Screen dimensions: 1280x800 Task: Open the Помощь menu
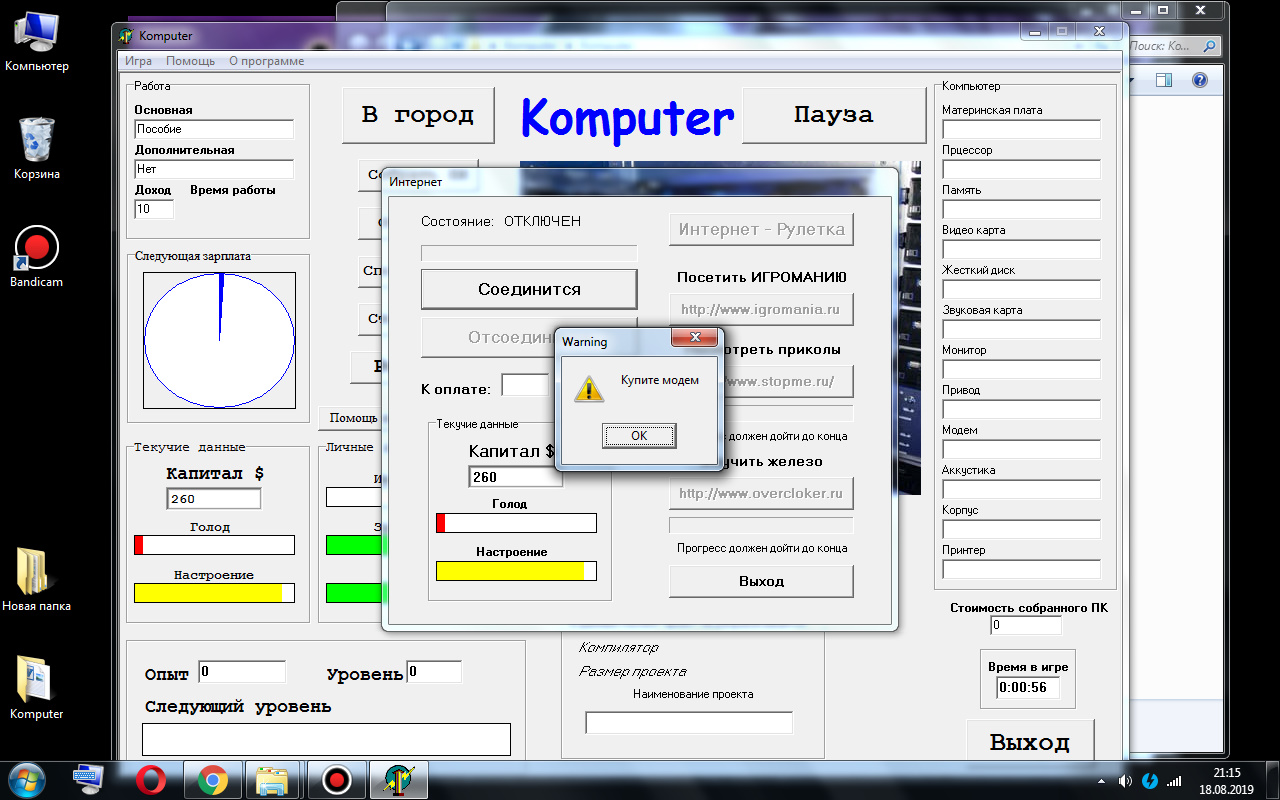tap(190, 61)
